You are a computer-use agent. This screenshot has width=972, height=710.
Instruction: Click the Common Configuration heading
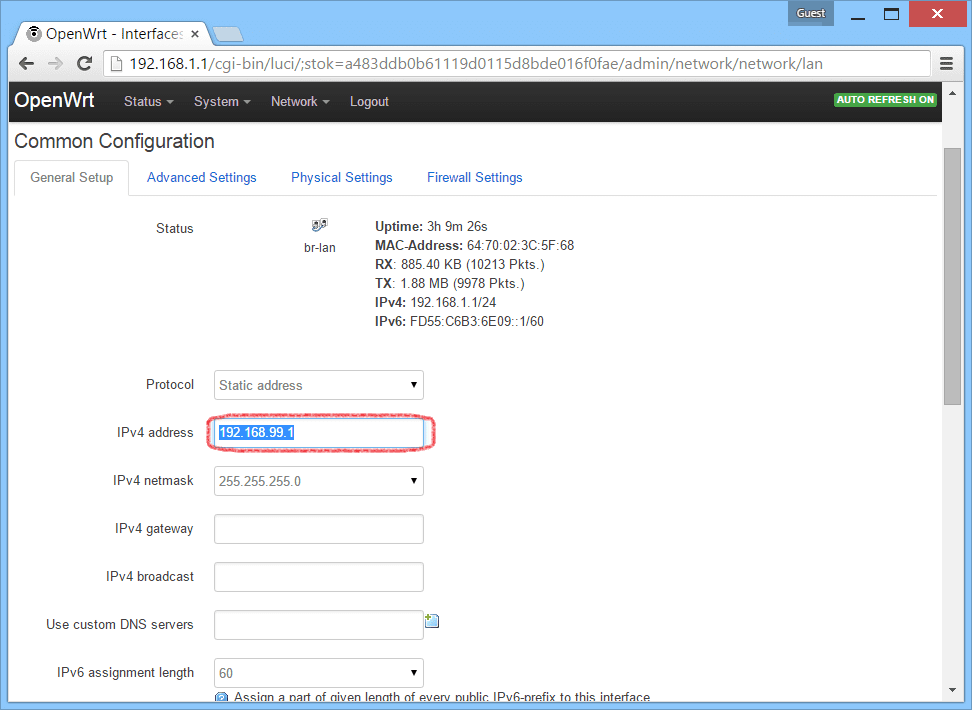[x=114, y=141]
